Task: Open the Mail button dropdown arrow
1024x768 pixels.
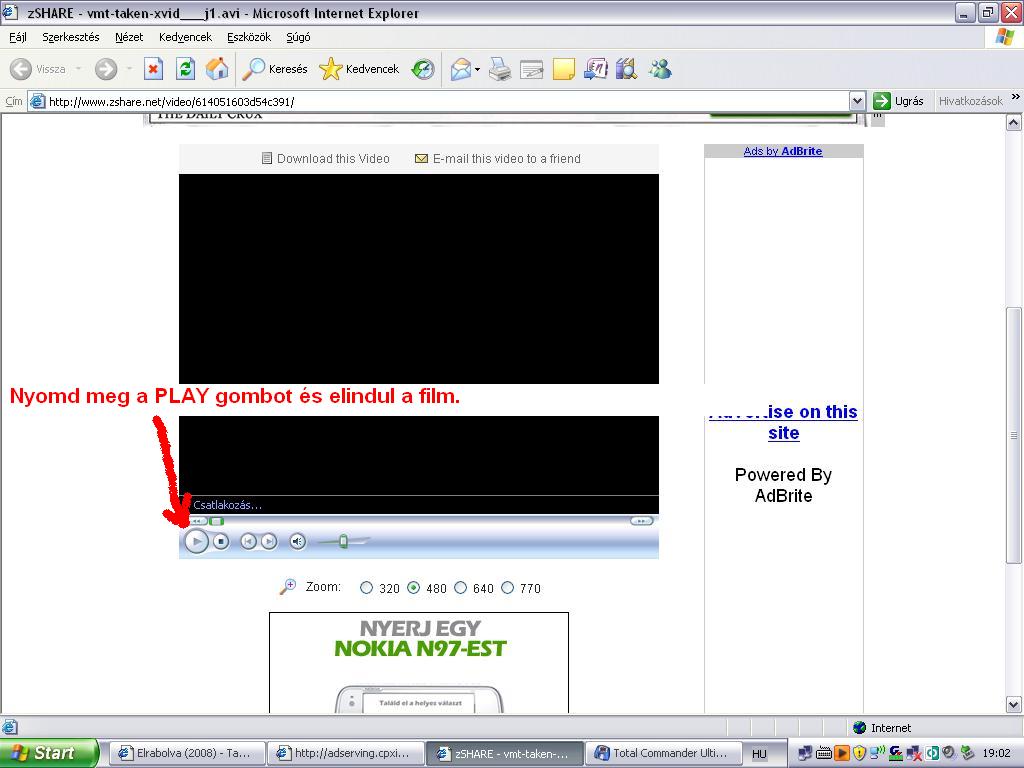Action: point(477,70)
